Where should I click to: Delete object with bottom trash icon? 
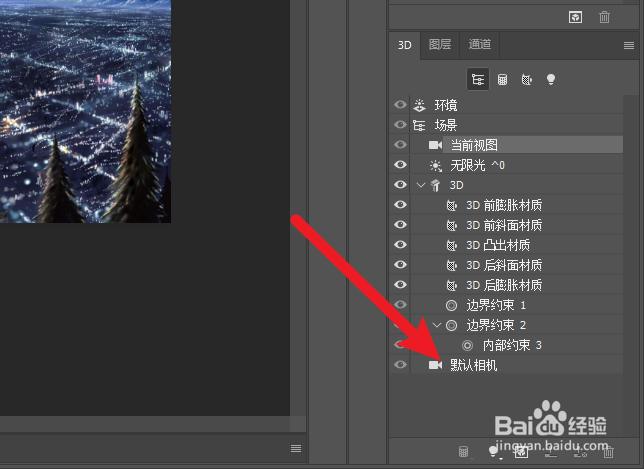click(608, 452)
